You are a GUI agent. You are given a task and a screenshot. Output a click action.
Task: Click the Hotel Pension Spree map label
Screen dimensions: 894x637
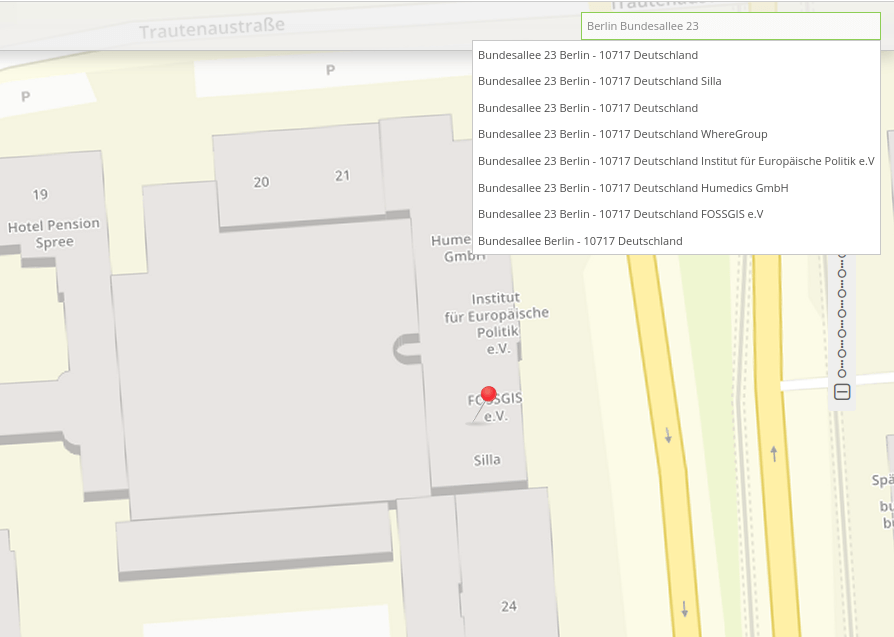point(54,234)
